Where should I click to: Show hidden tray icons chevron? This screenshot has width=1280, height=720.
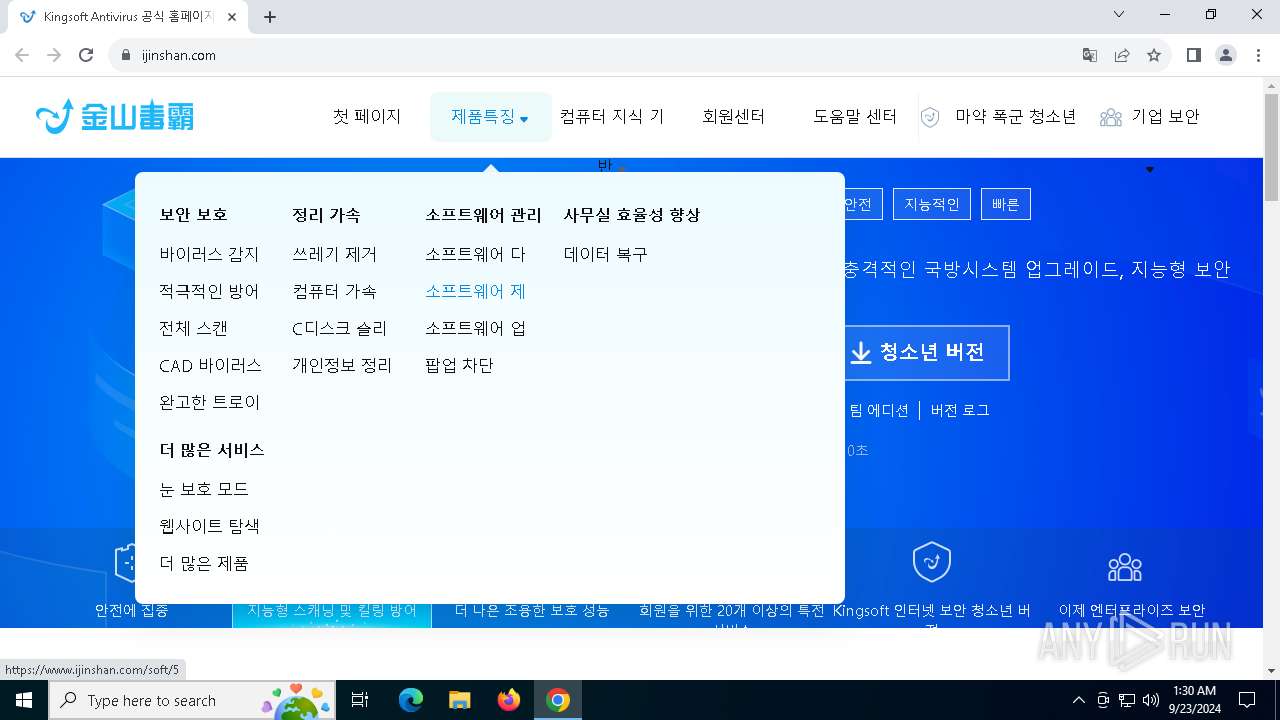point(1078,700)
